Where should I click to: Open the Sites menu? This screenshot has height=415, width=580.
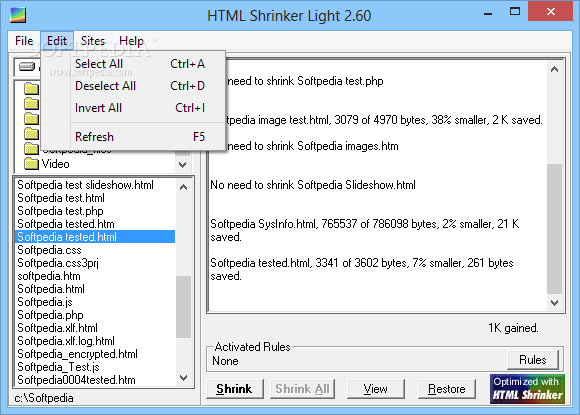point(93,41)
